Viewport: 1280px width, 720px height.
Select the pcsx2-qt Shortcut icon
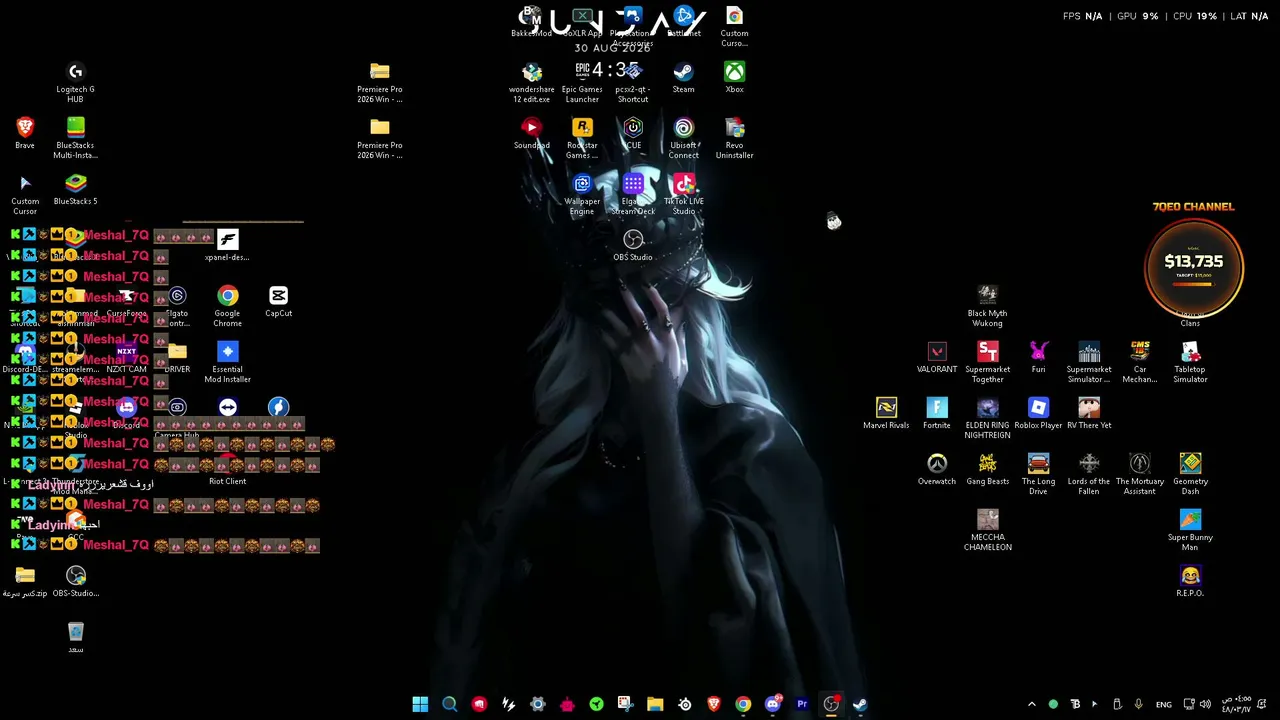(633, 82)
